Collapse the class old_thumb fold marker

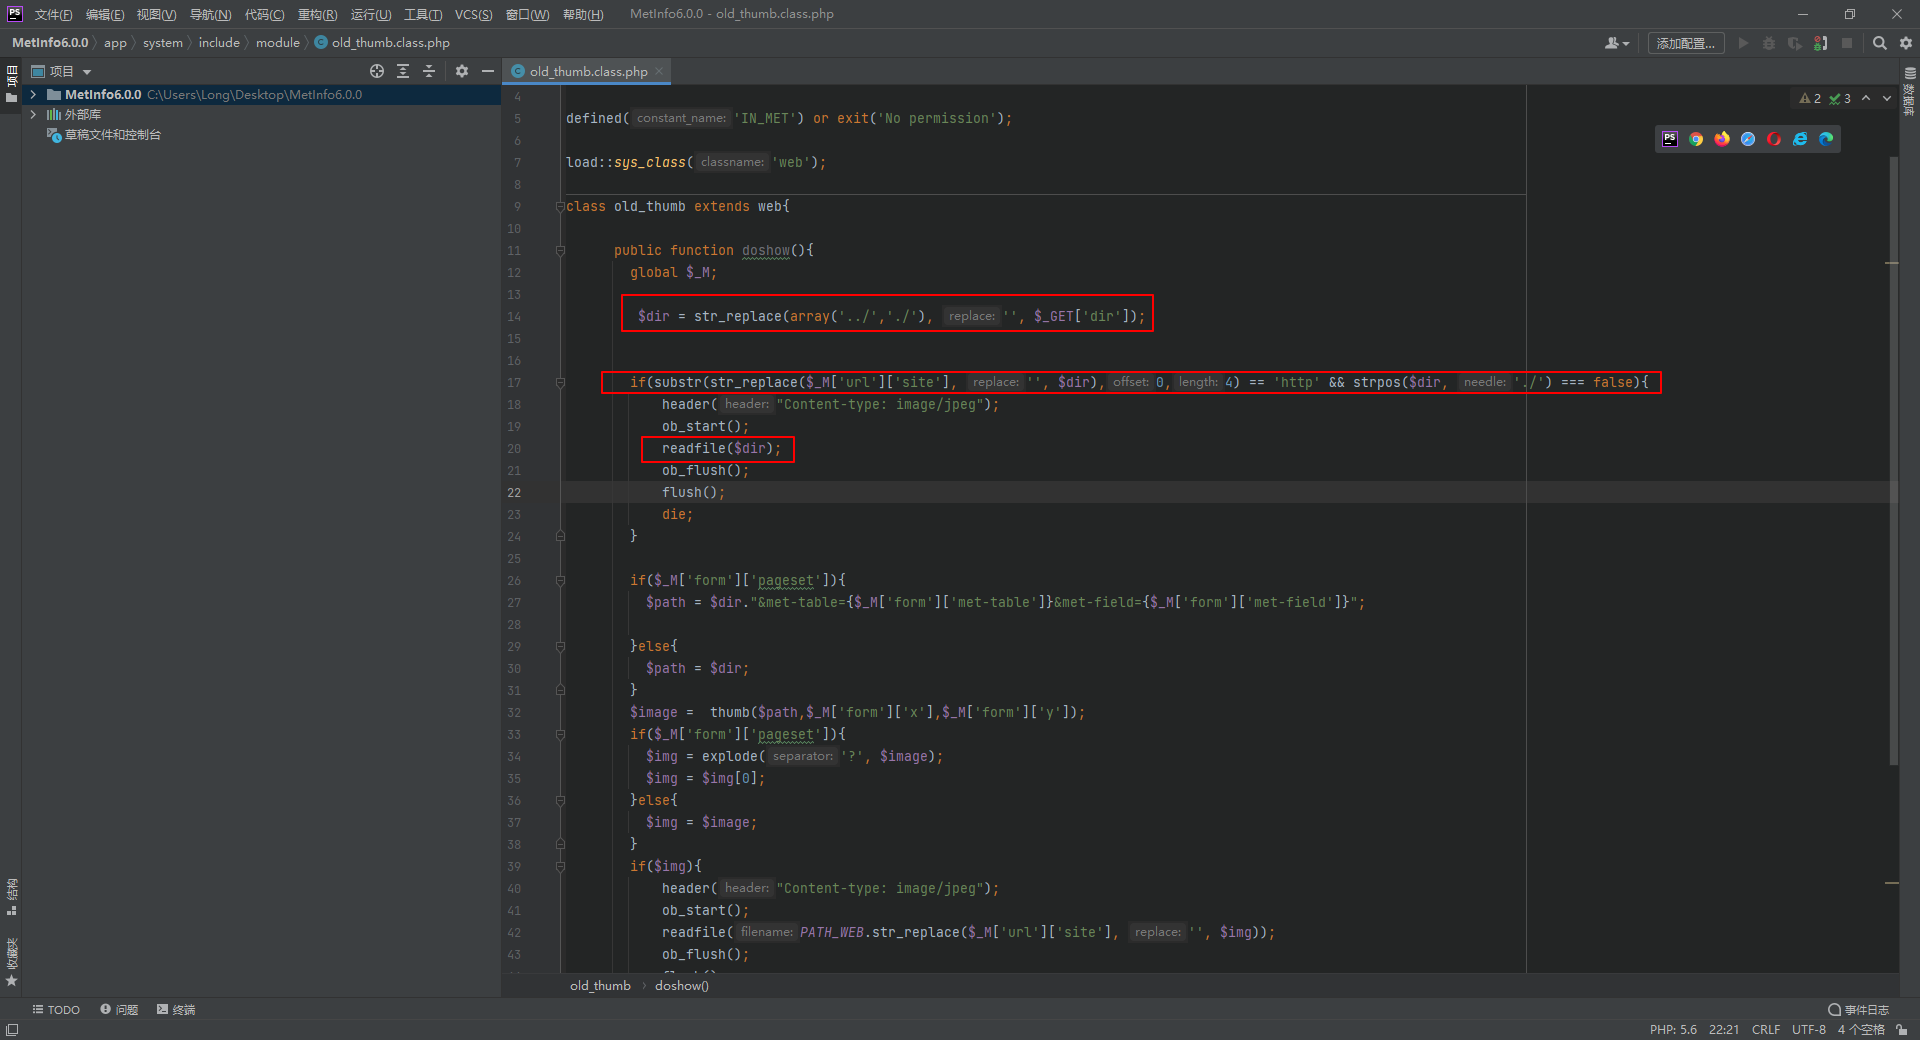point(560,206)
